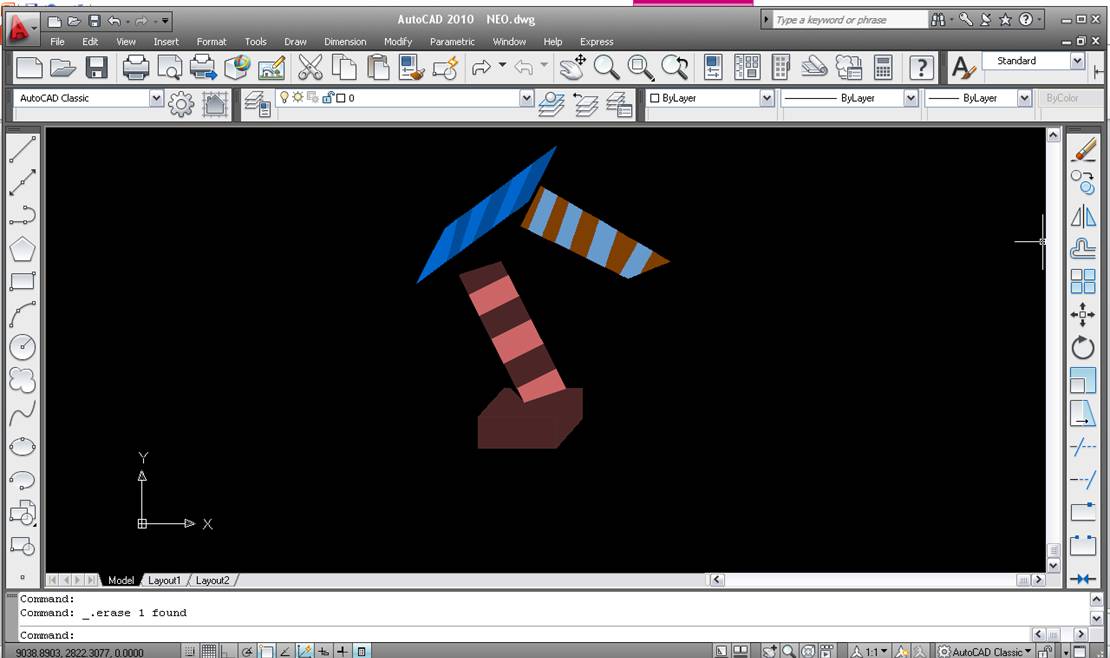
Task: Select the Line drawing tool
Action: click(x=22, y=149)
